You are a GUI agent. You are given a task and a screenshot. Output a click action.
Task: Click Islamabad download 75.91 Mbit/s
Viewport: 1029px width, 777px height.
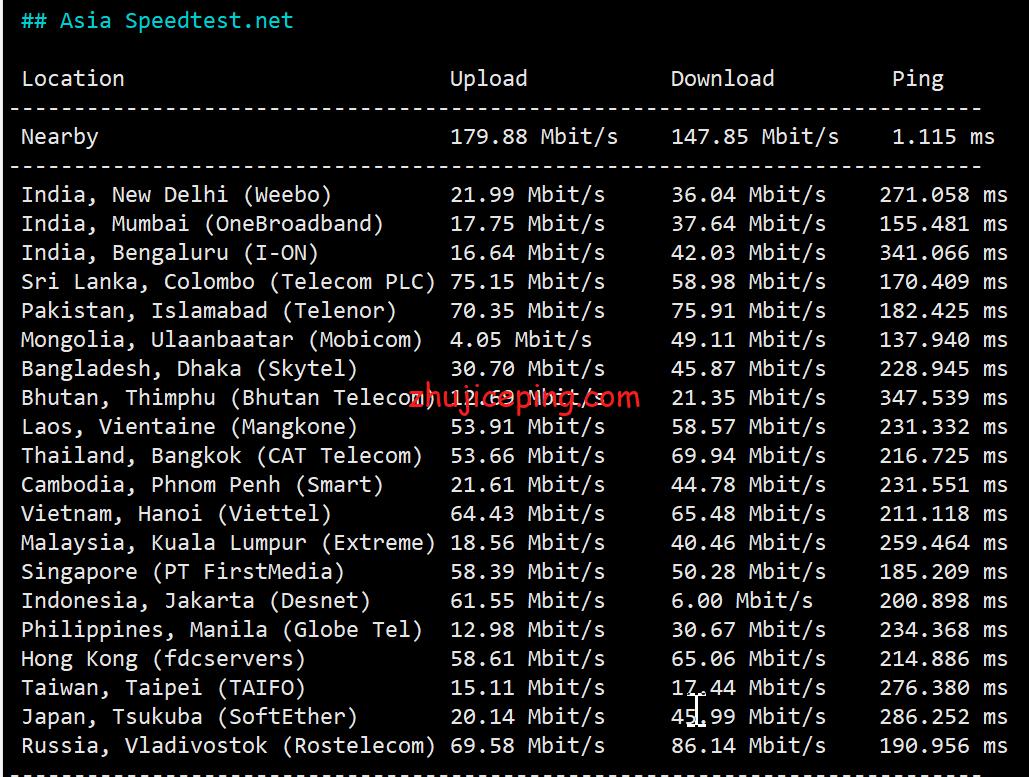tap(748, 310)
